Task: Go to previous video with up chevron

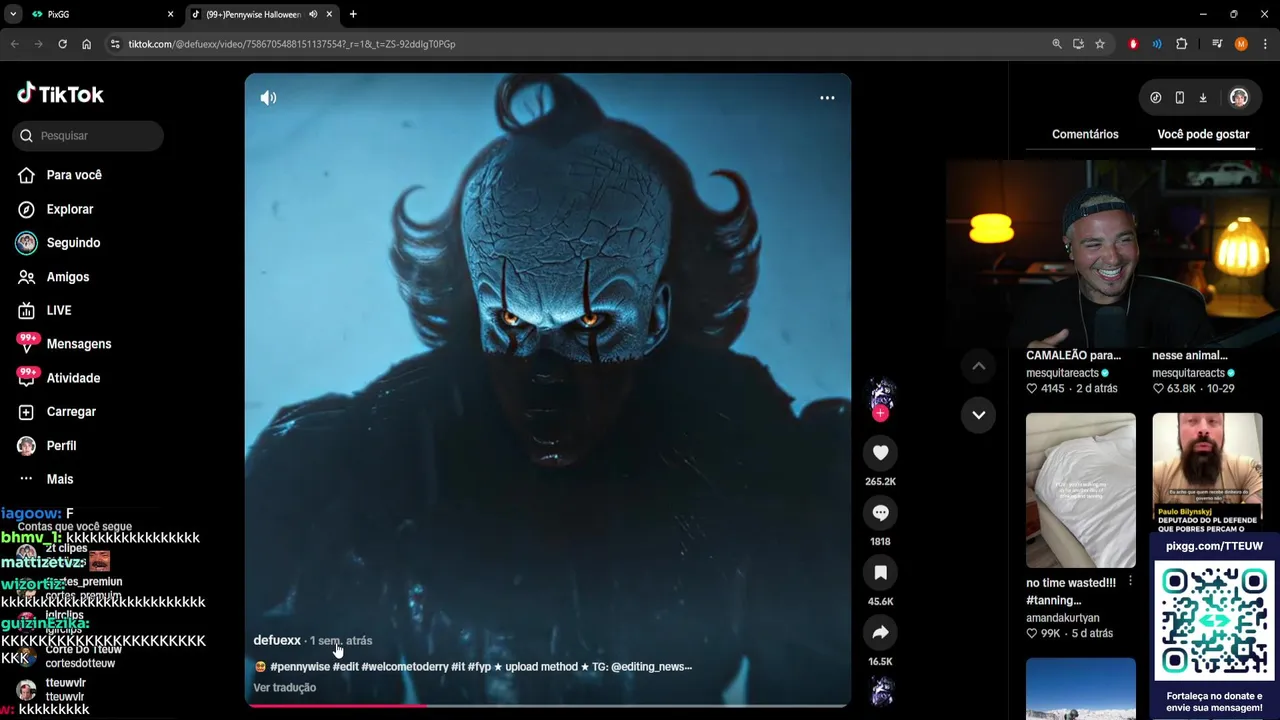Action: pos(978,366)
